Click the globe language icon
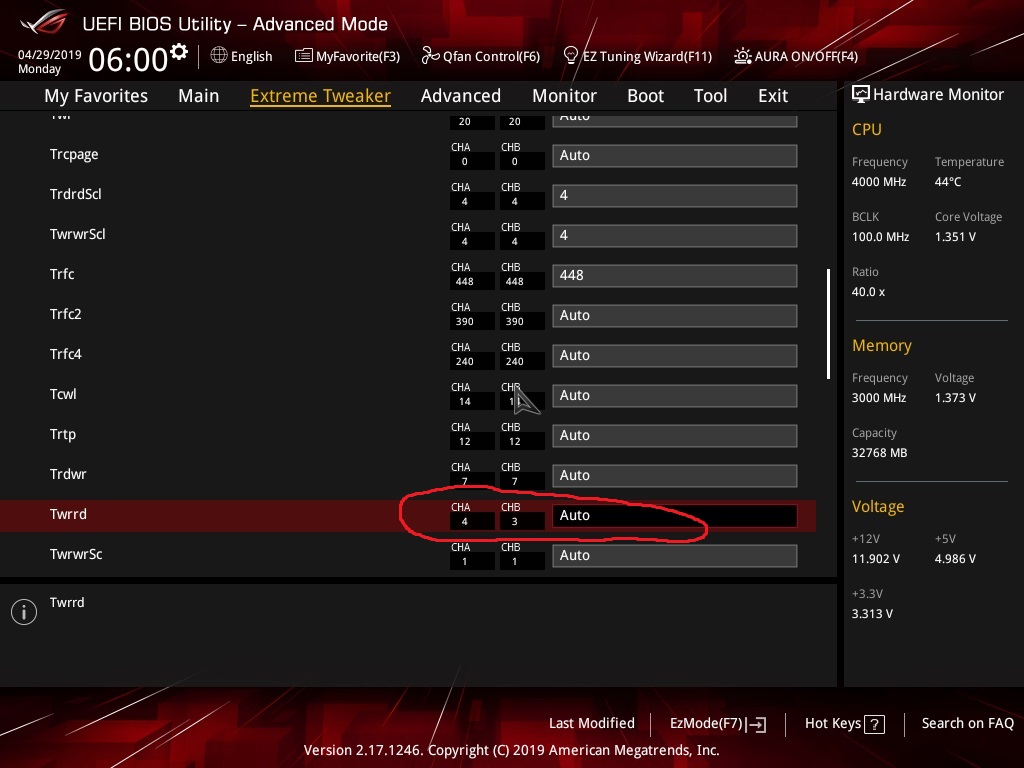This screenshot has width=1024, height=768. point(219,56)
